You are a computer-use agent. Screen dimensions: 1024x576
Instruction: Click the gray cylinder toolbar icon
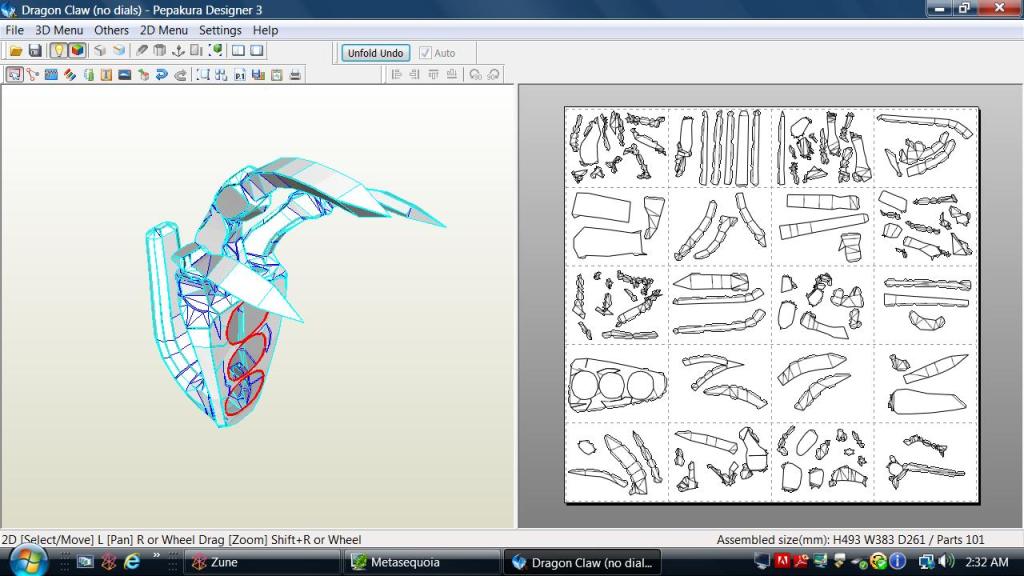[x=159, y=50]
